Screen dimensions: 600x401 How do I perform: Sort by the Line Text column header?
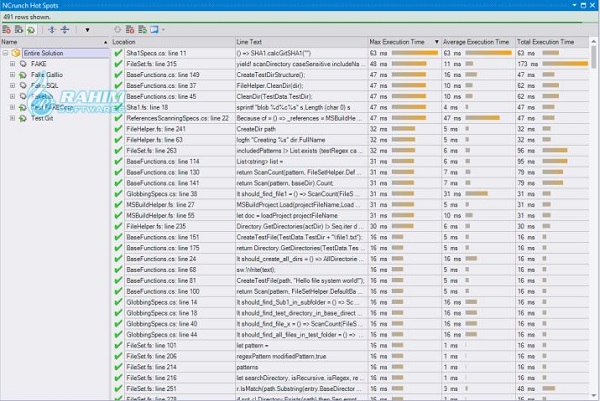[301, 42]
